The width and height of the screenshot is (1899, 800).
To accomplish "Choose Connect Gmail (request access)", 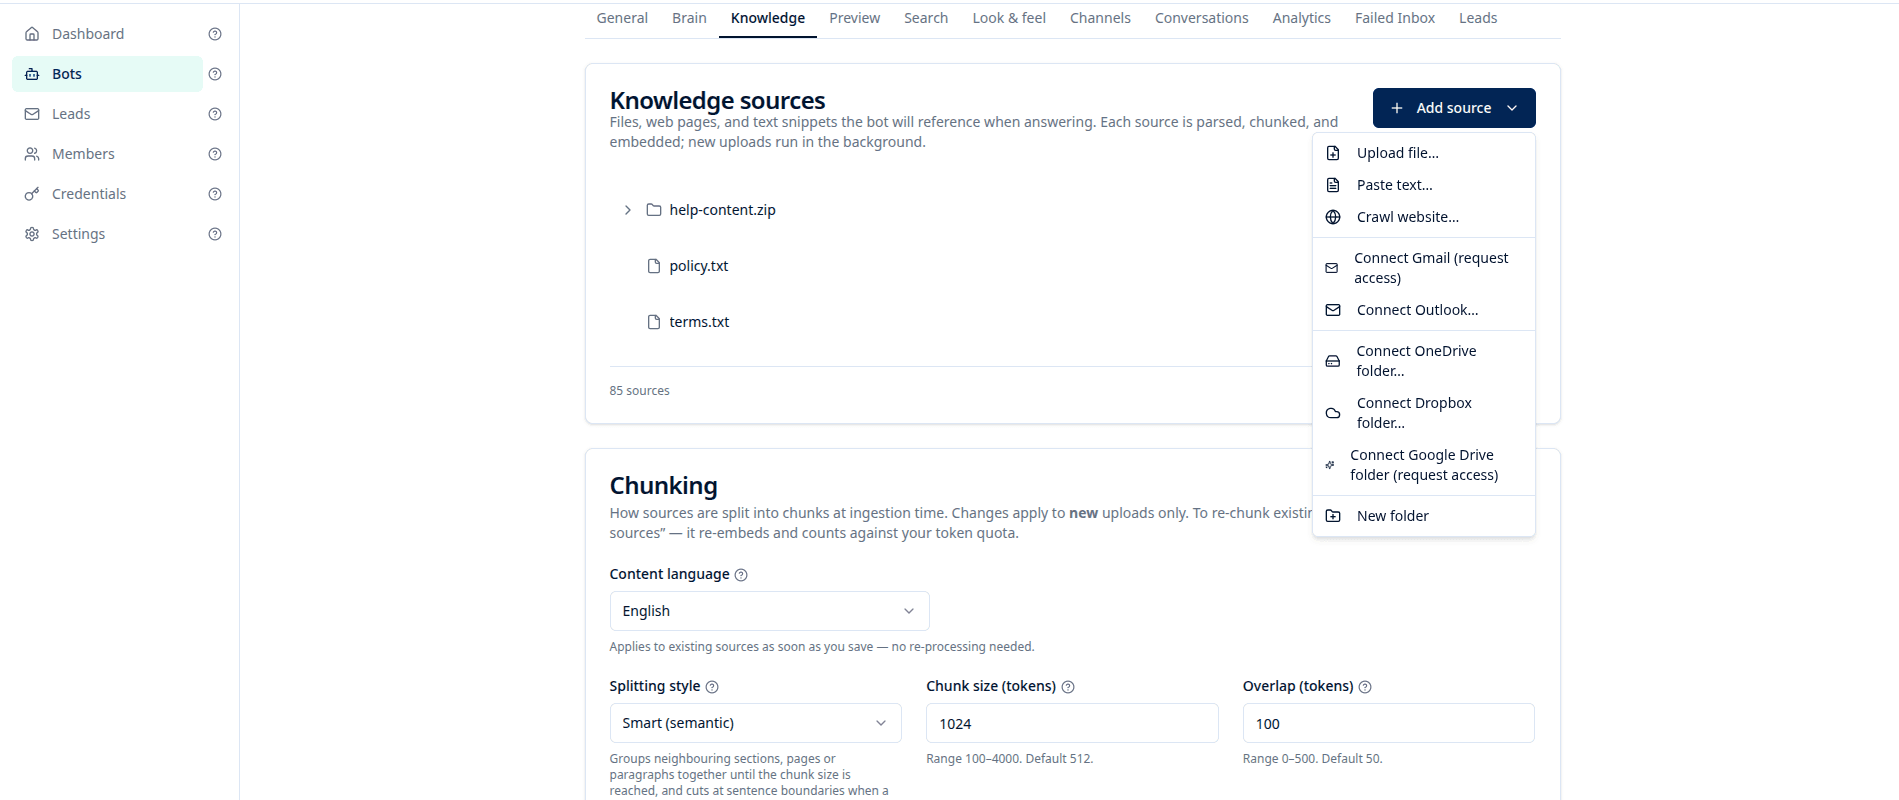I will (x=1424, y=268).
